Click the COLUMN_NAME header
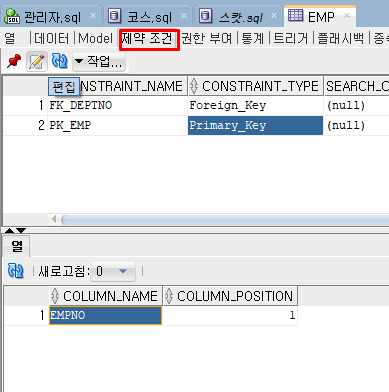 coord(106,296)
